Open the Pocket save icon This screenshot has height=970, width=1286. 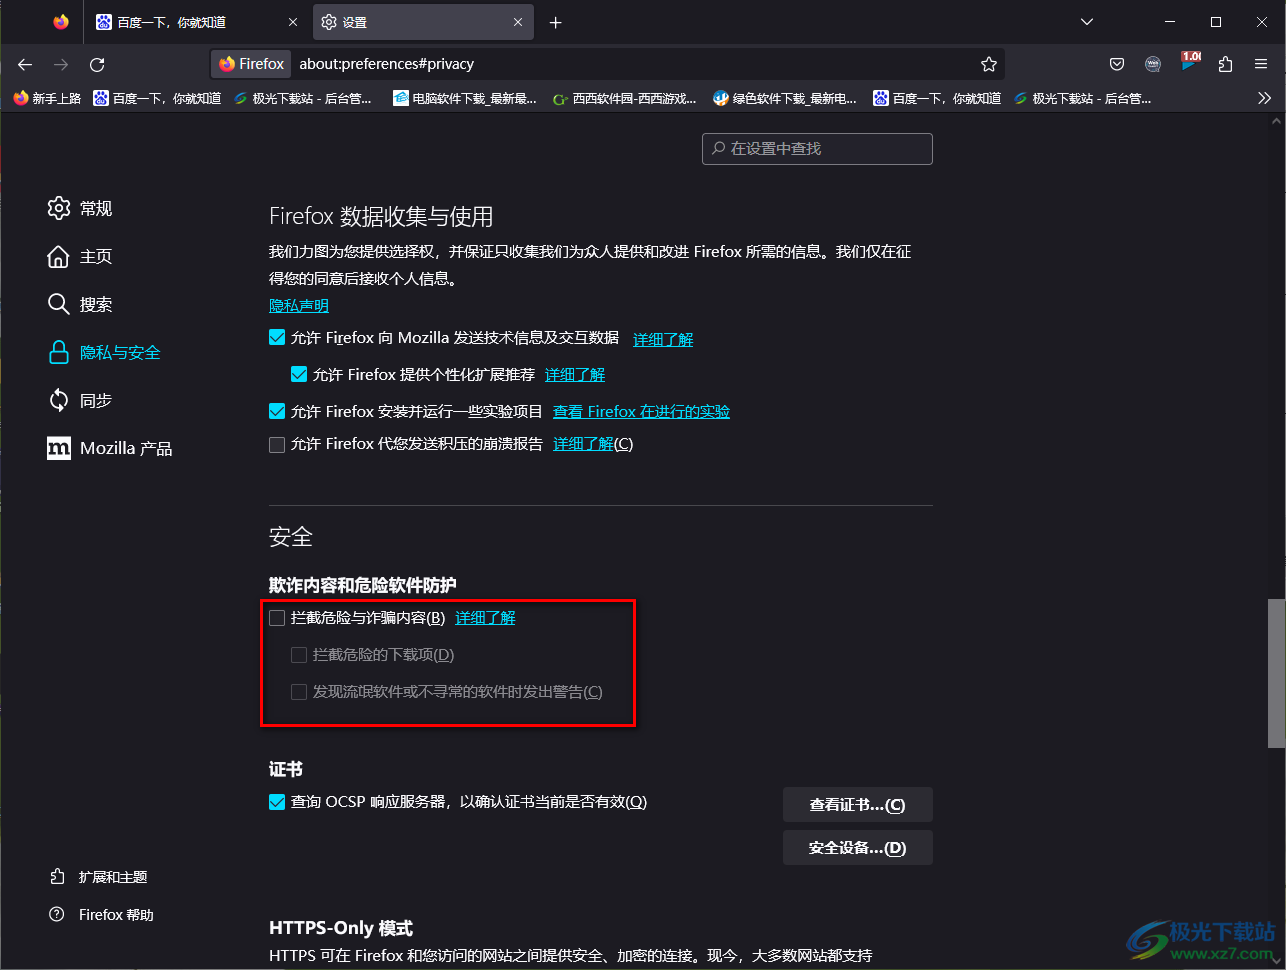click(1117, 64)
